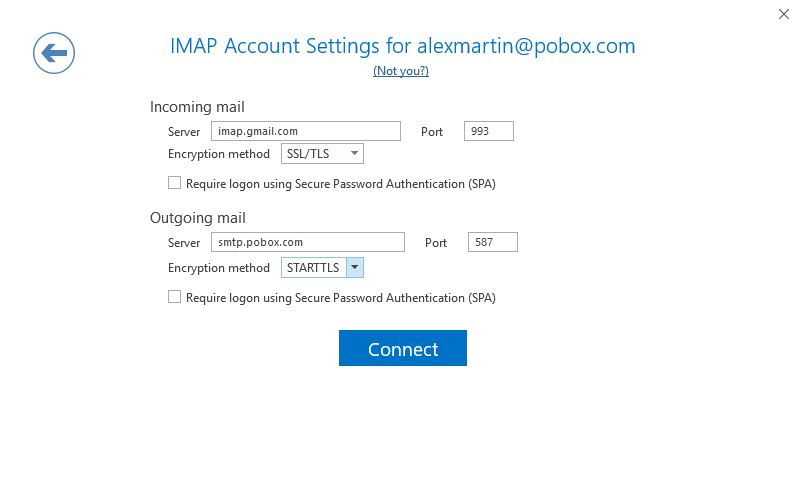Close the IMAP account settings dialog

click(x=783, y=14)
